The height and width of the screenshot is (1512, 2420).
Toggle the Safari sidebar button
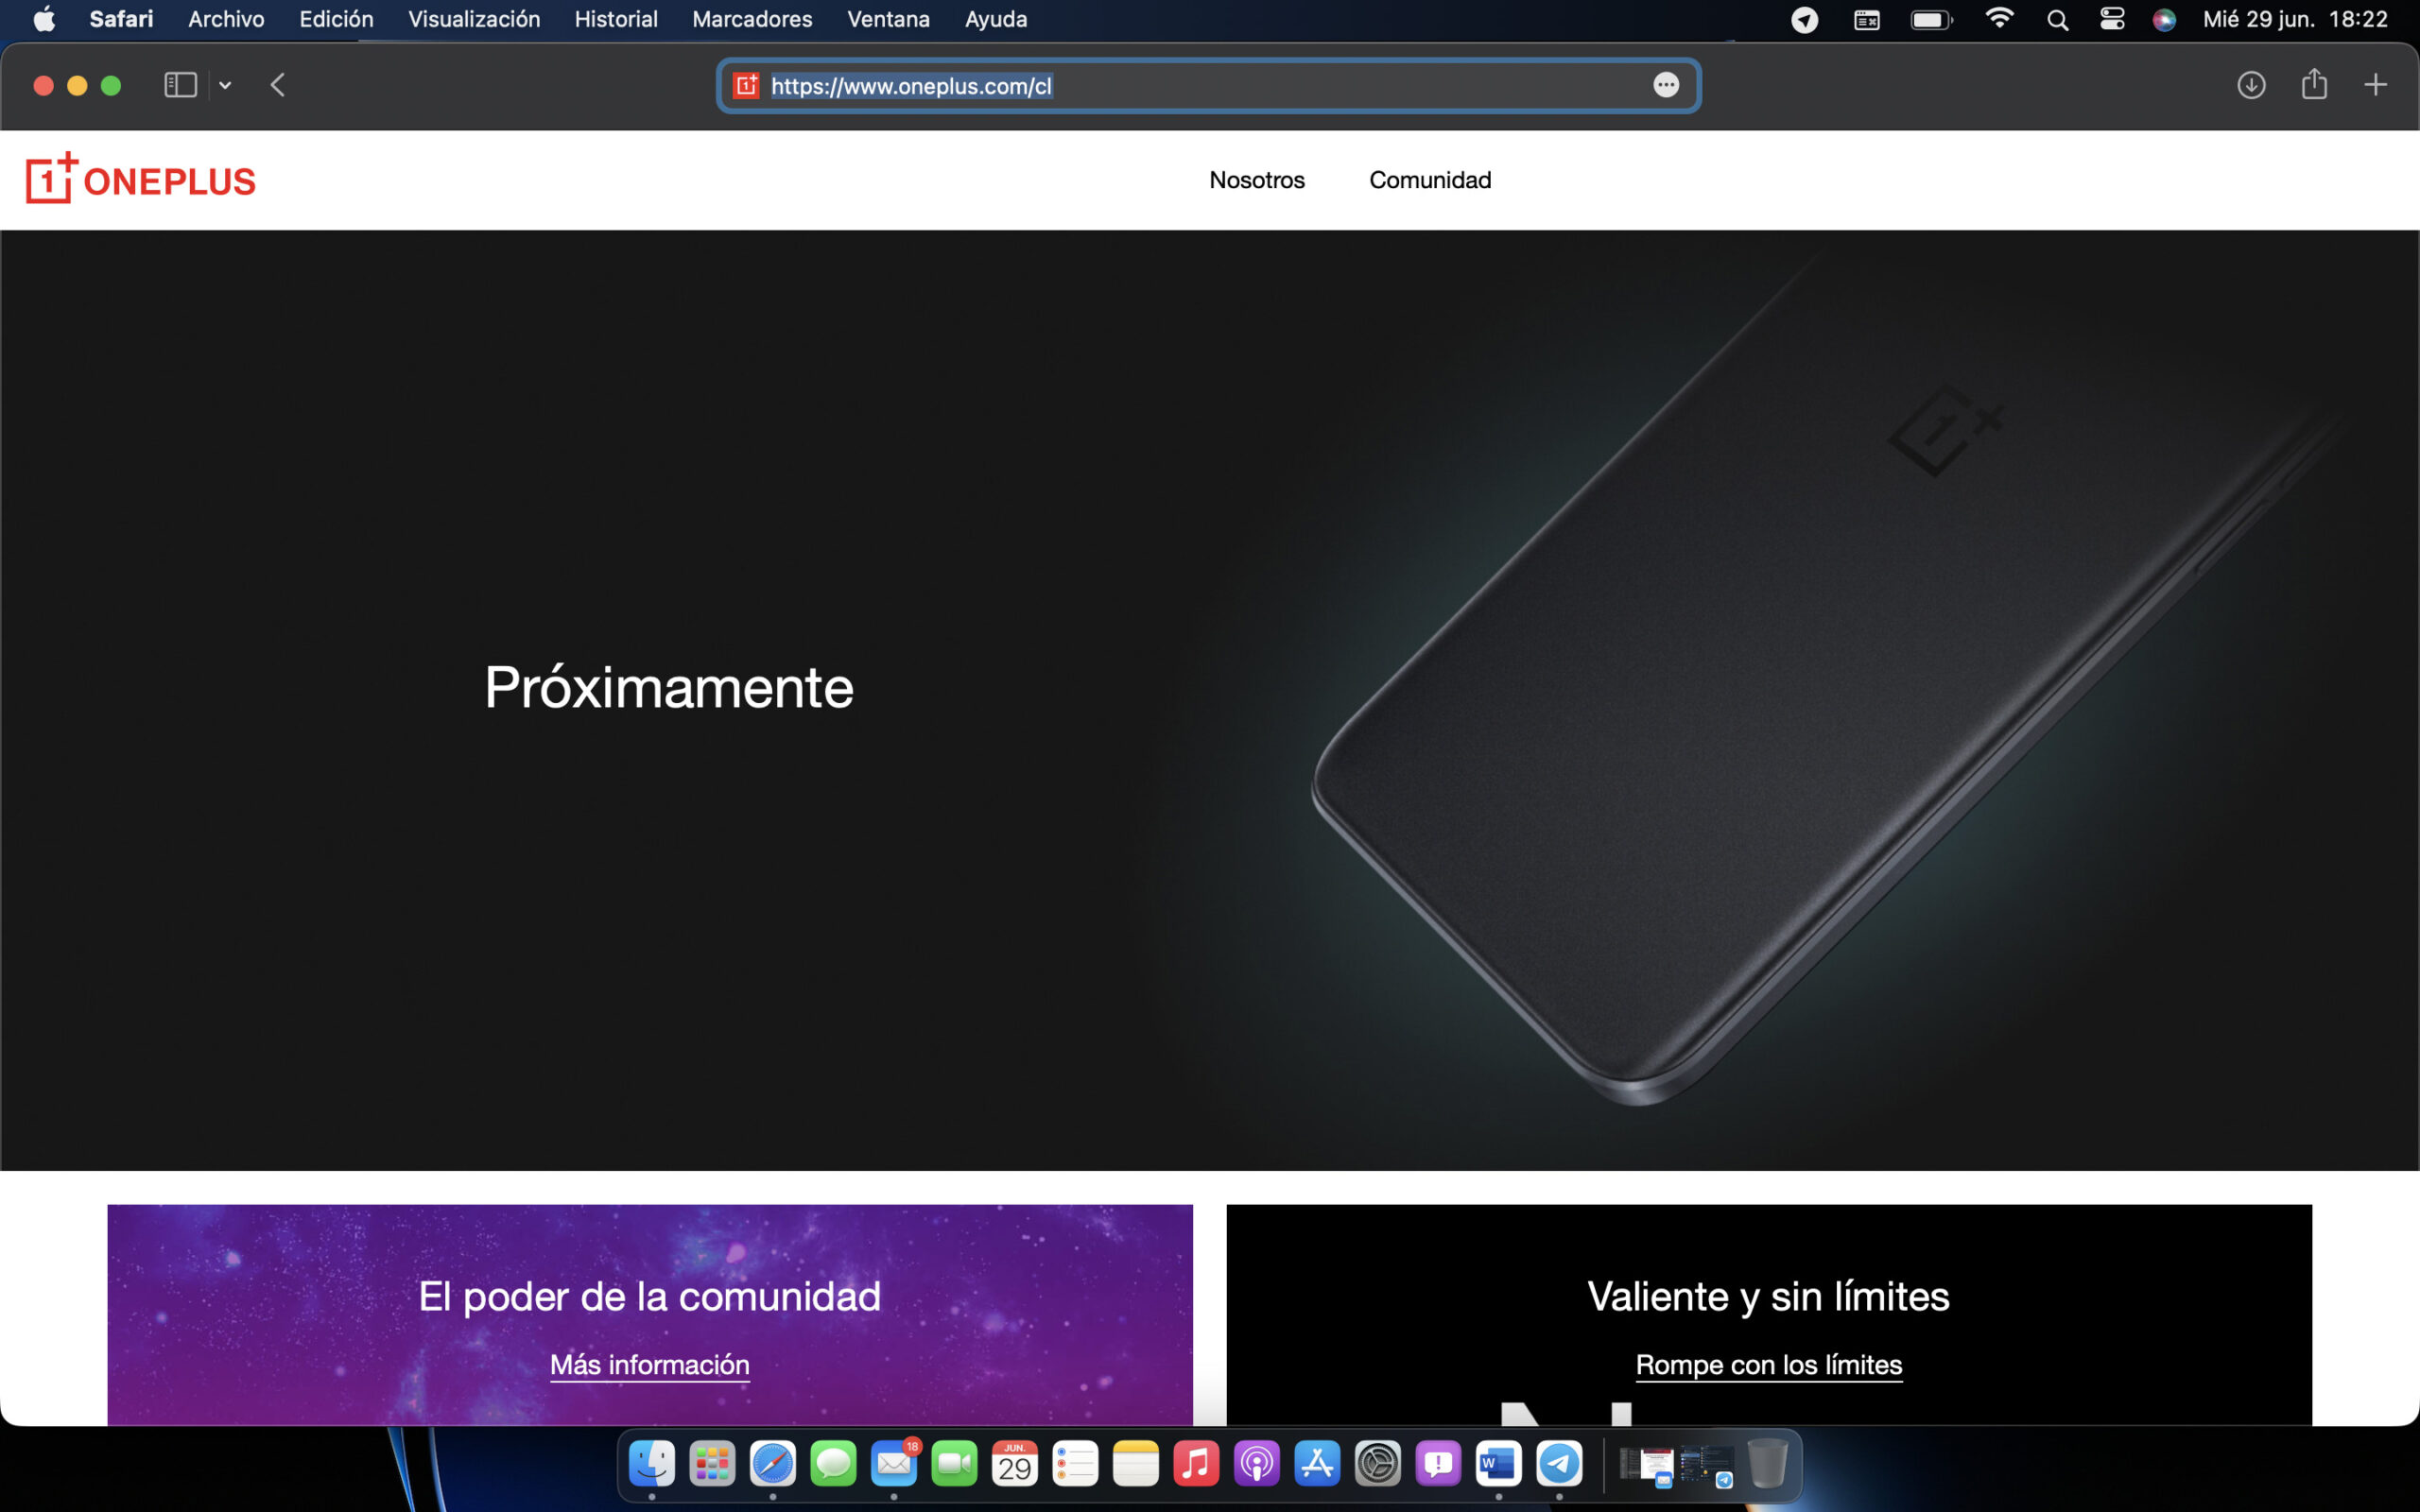[x=180, y=85]
